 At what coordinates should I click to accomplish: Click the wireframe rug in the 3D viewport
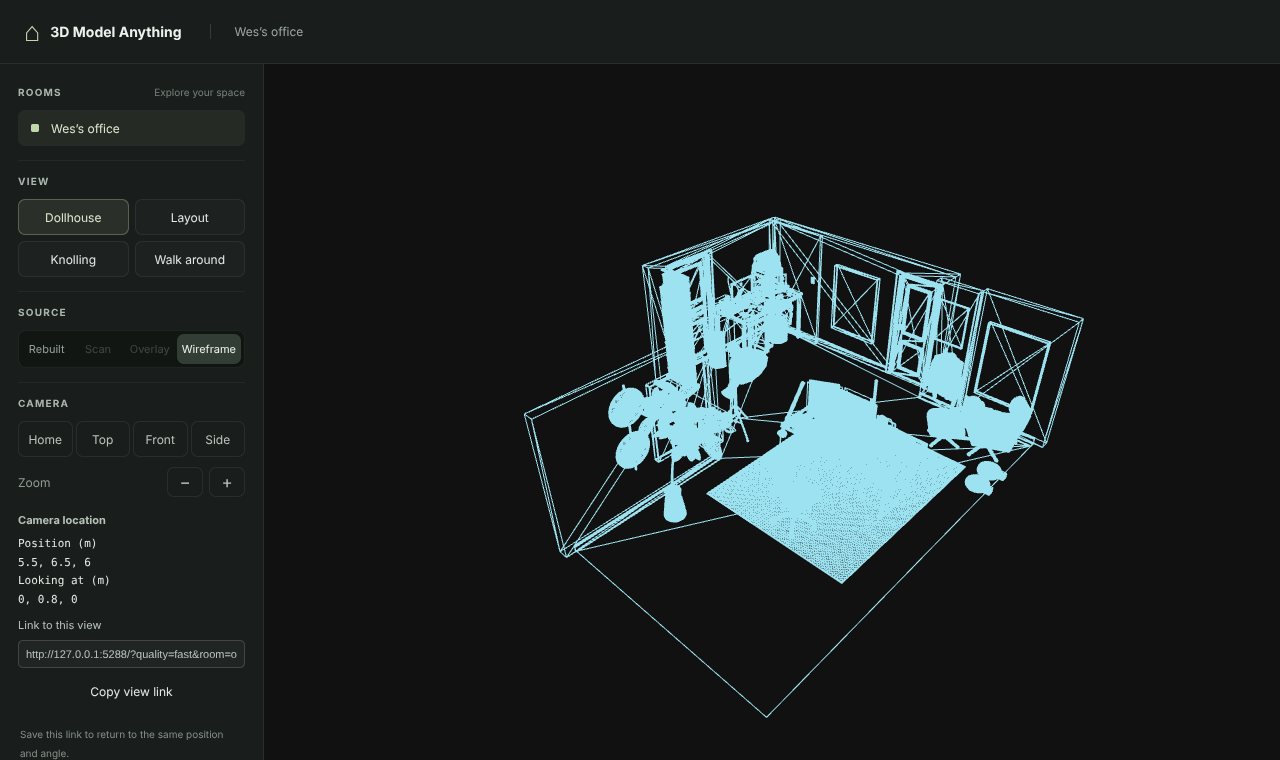(x=836, y=500)
